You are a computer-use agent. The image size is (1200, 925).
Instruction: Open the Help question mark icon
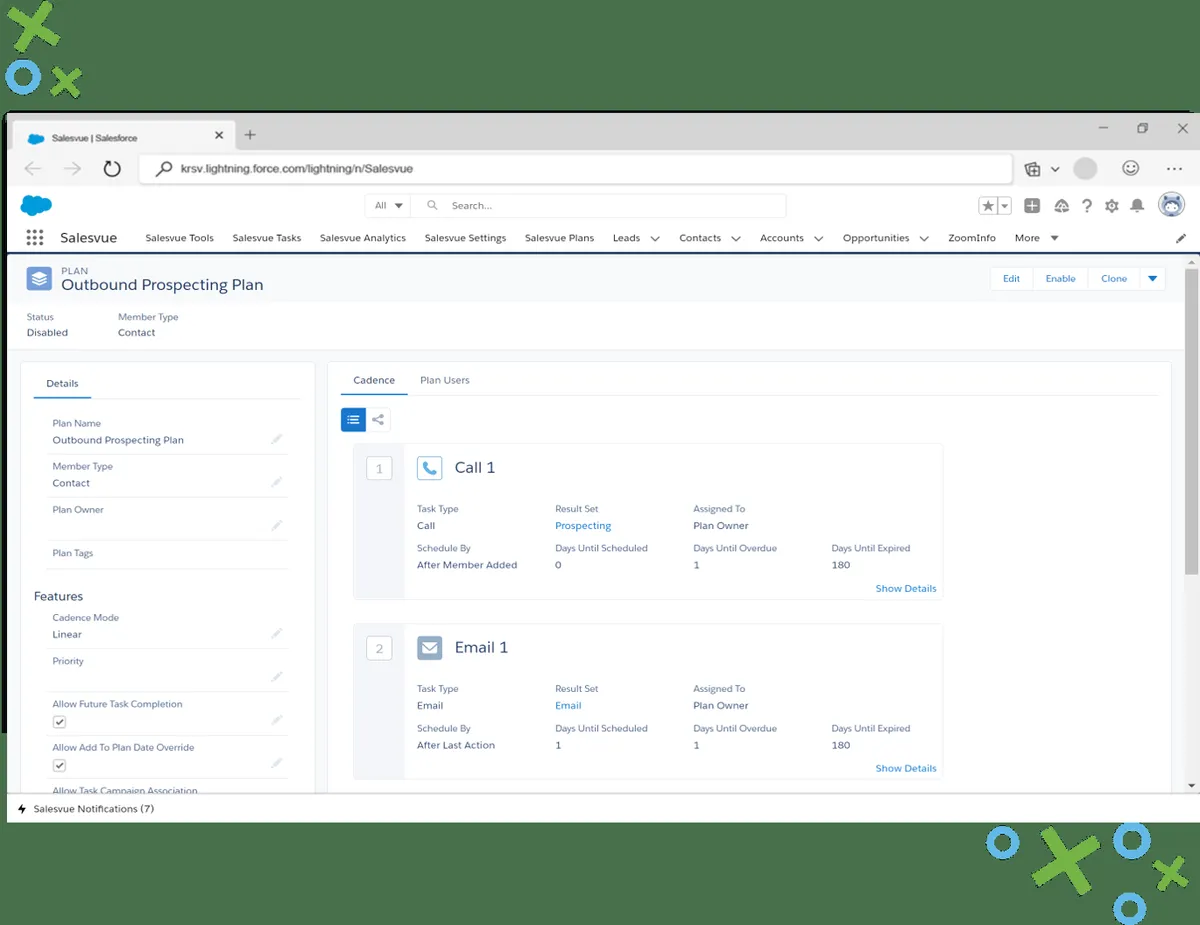[1087, 205]
